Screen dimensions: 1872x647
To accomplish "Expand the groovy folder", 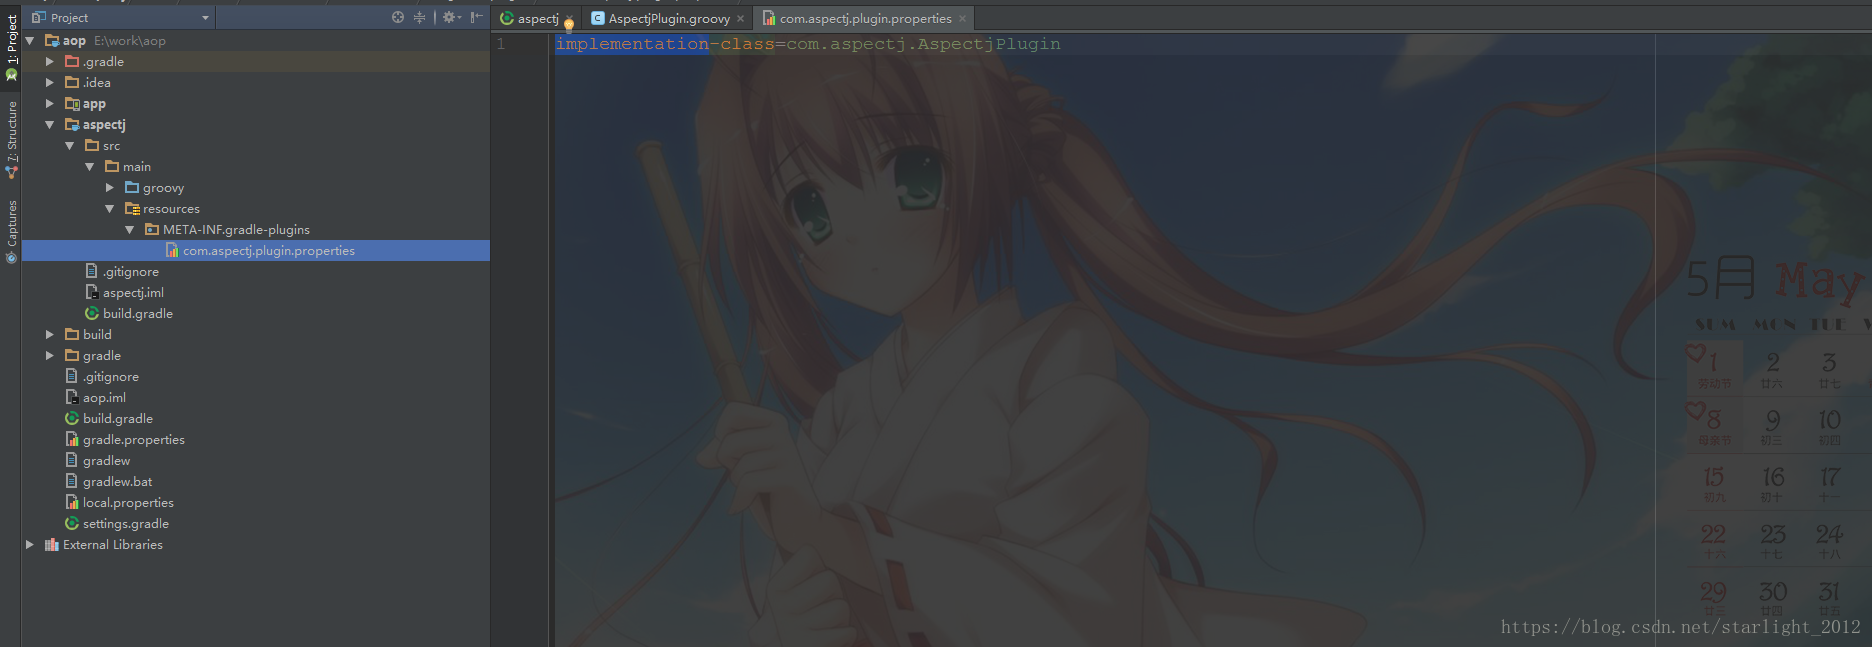I will 110,188.
